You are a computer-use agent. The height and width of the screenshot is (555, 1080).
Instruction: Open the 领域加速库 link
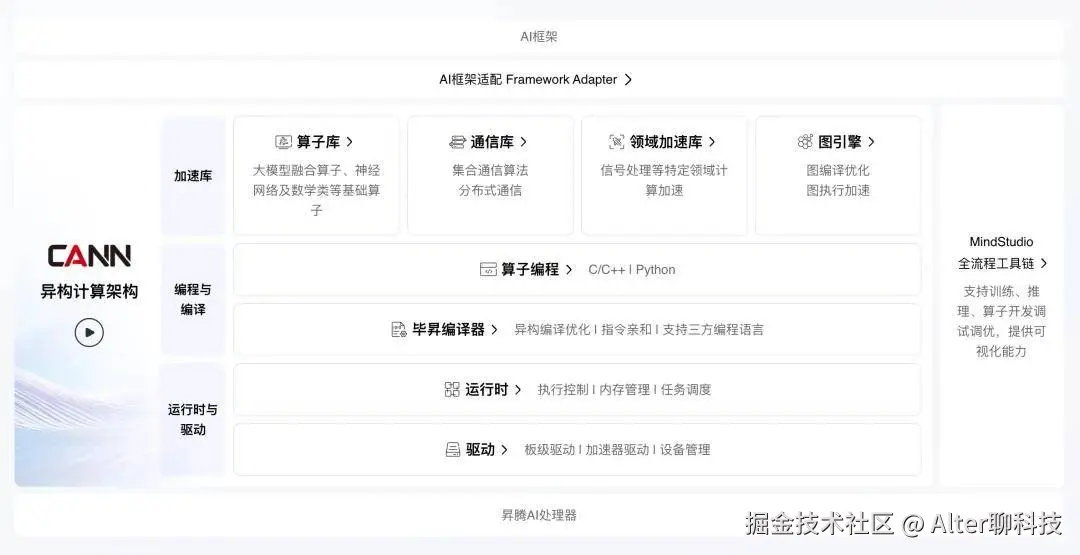click(665, 142)
